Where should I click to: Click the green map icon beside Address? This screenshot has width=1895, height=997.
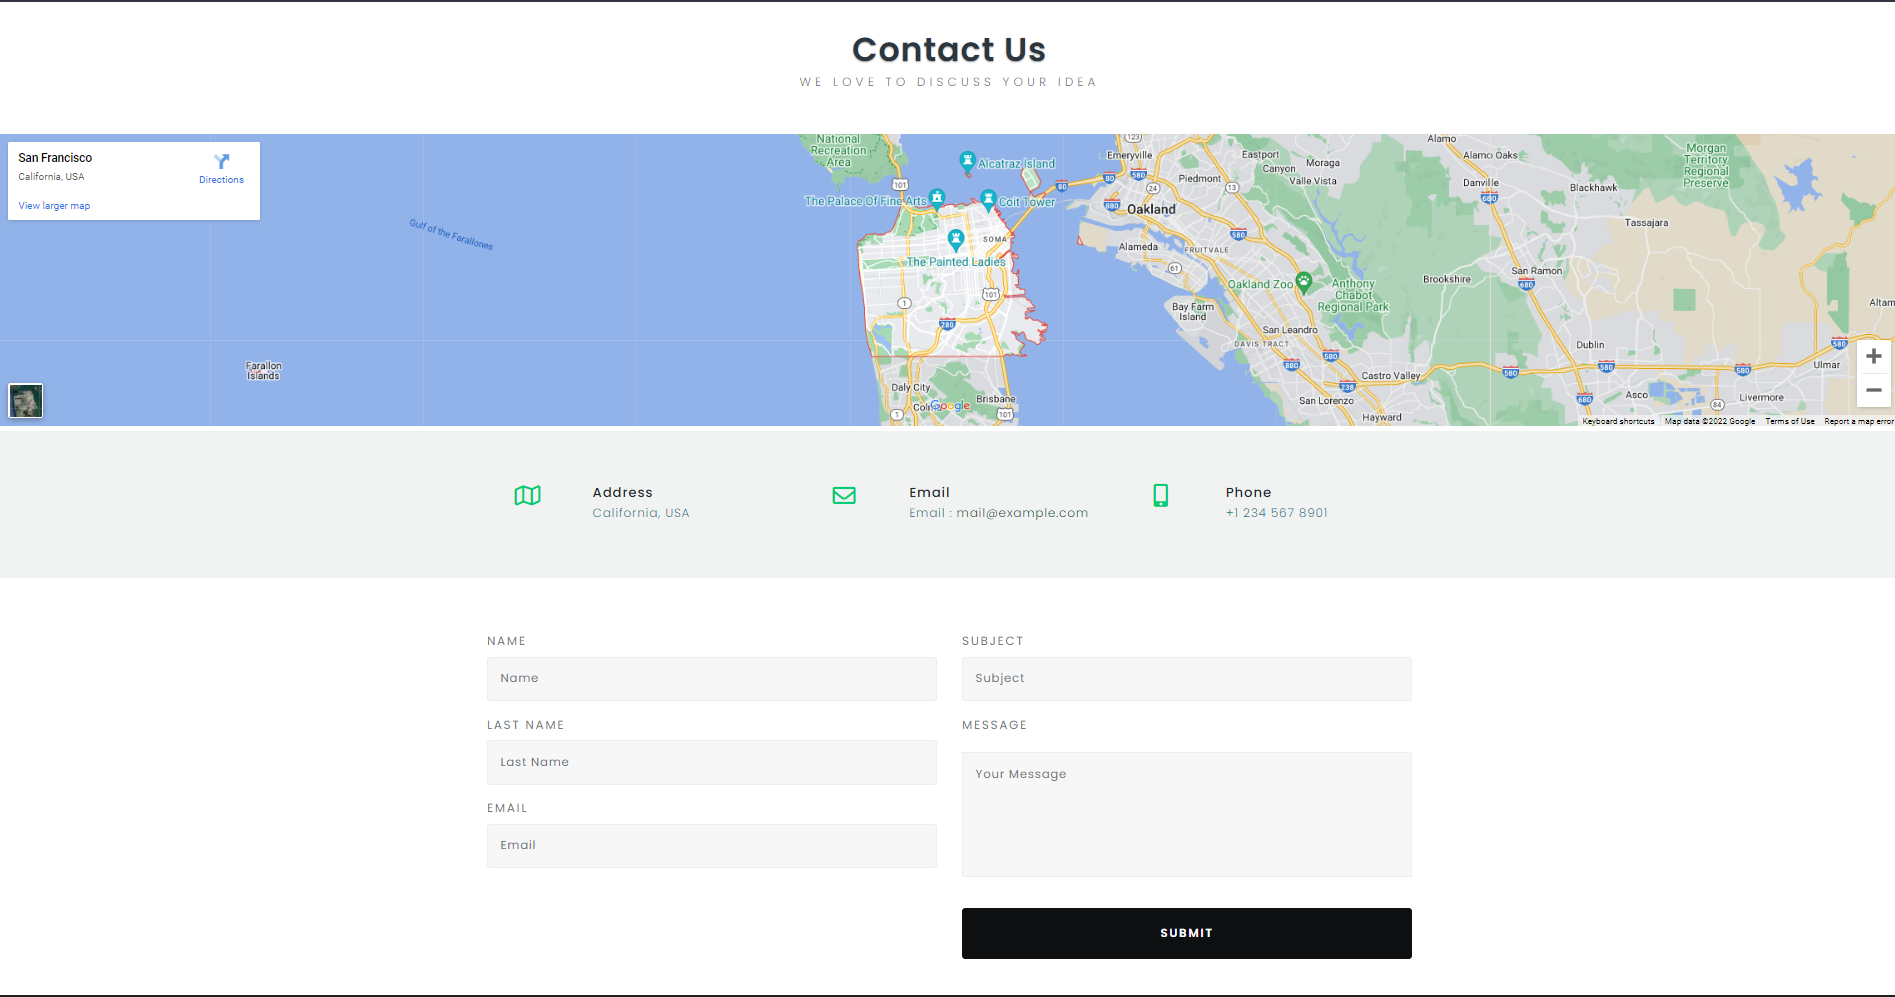[527, 495]
